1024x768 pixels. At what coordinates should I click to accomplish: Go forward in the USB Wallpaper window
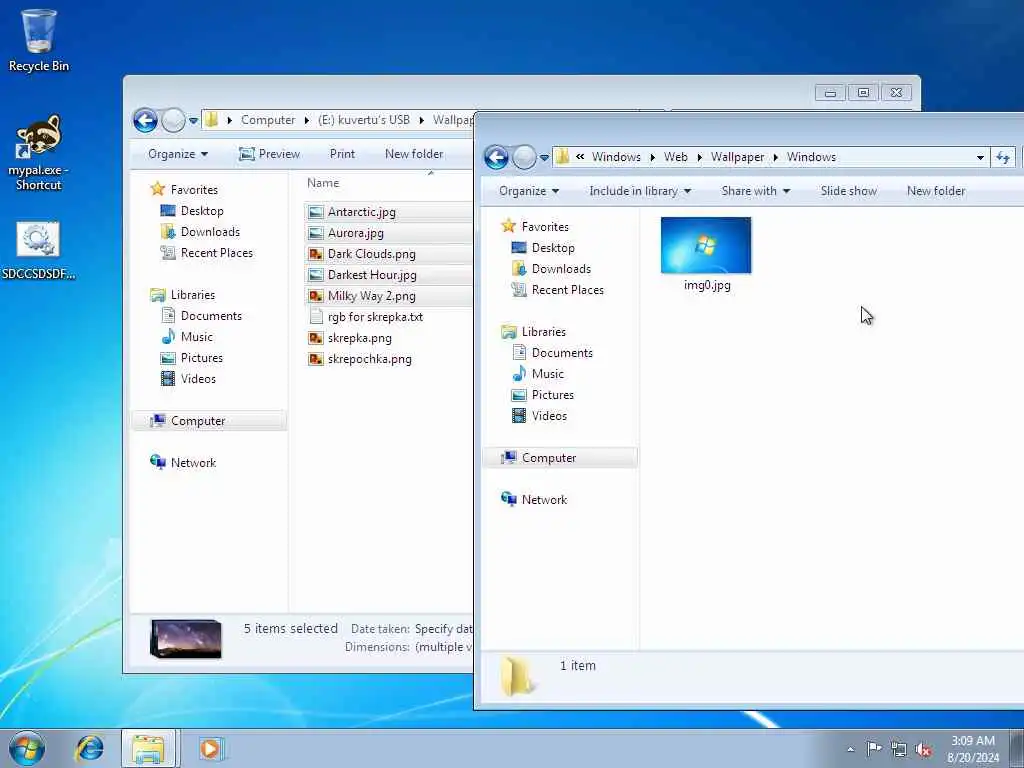(173, 120)
